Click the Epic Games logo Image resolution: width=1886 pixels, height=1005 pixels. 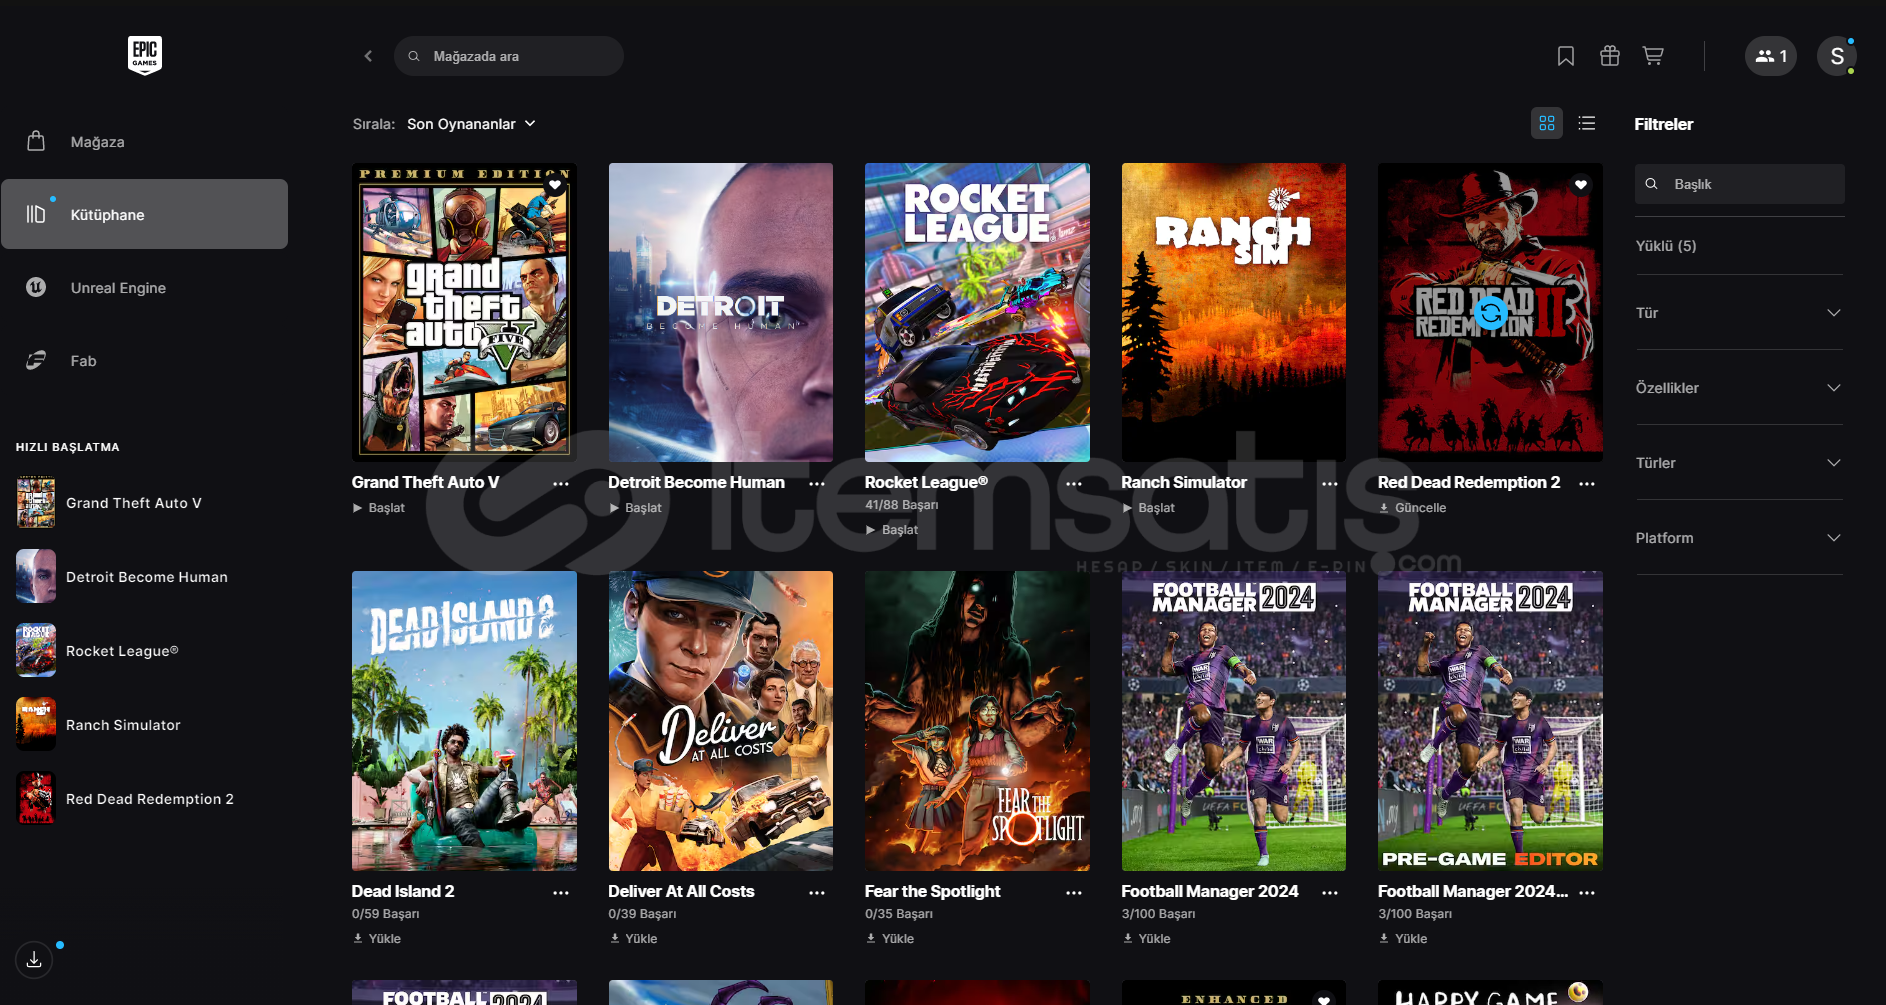(145, 56)
